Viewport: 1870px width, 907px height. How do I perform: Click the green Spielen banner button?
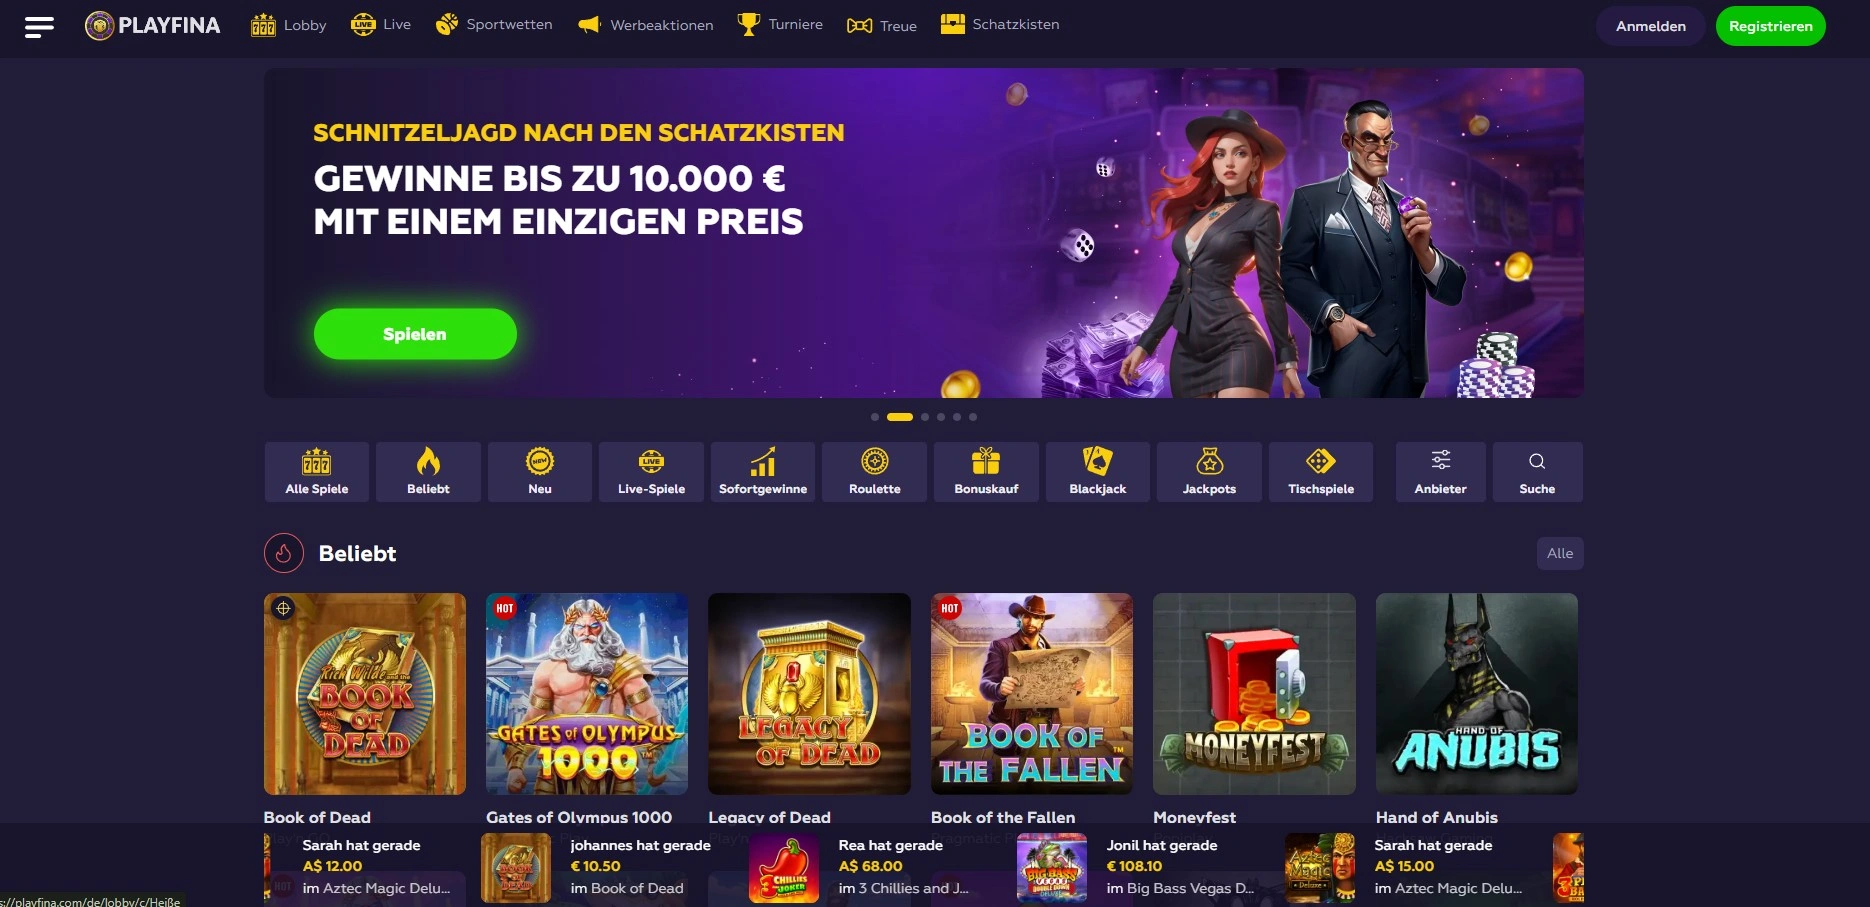coord(415,334)
